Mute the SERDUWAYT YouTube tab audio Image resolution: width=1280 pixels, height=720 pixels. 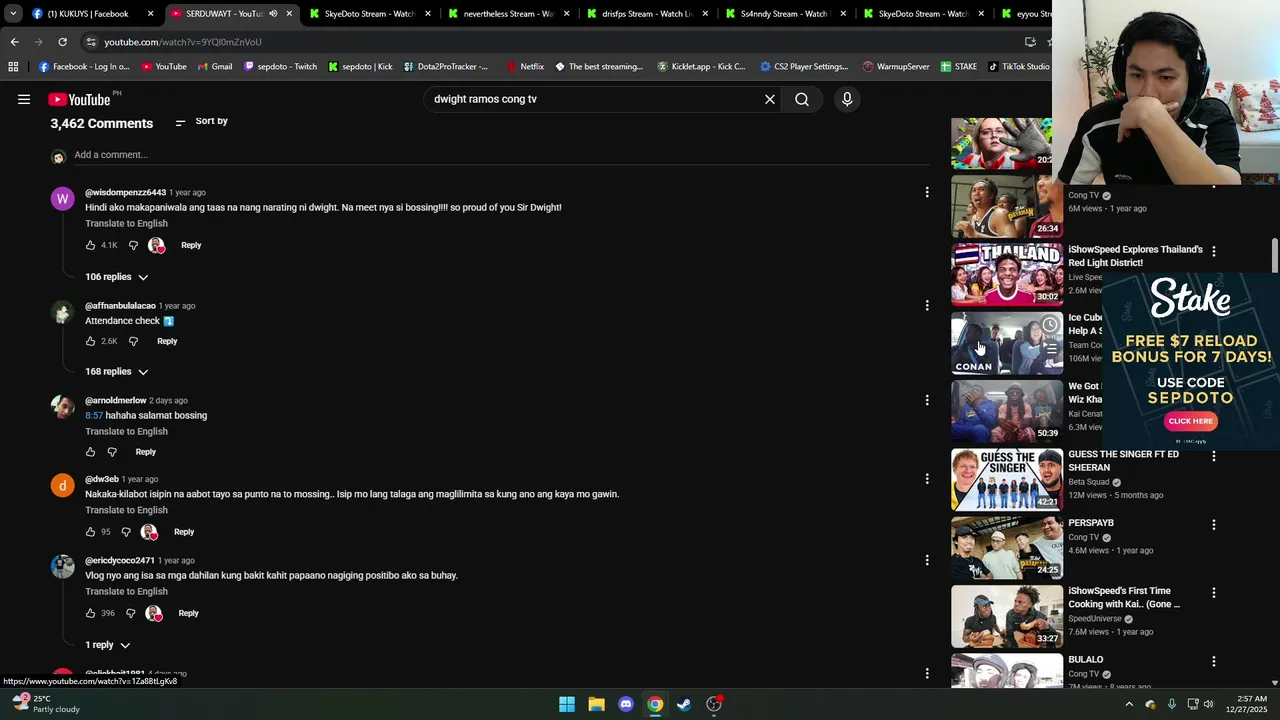tap(272, 14)
